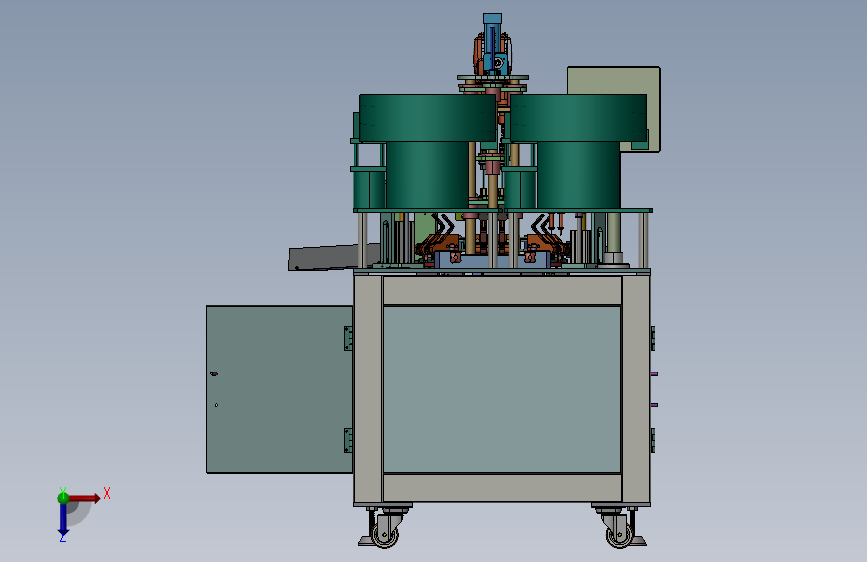Select the open cabinet door on left

pos(279,389)
